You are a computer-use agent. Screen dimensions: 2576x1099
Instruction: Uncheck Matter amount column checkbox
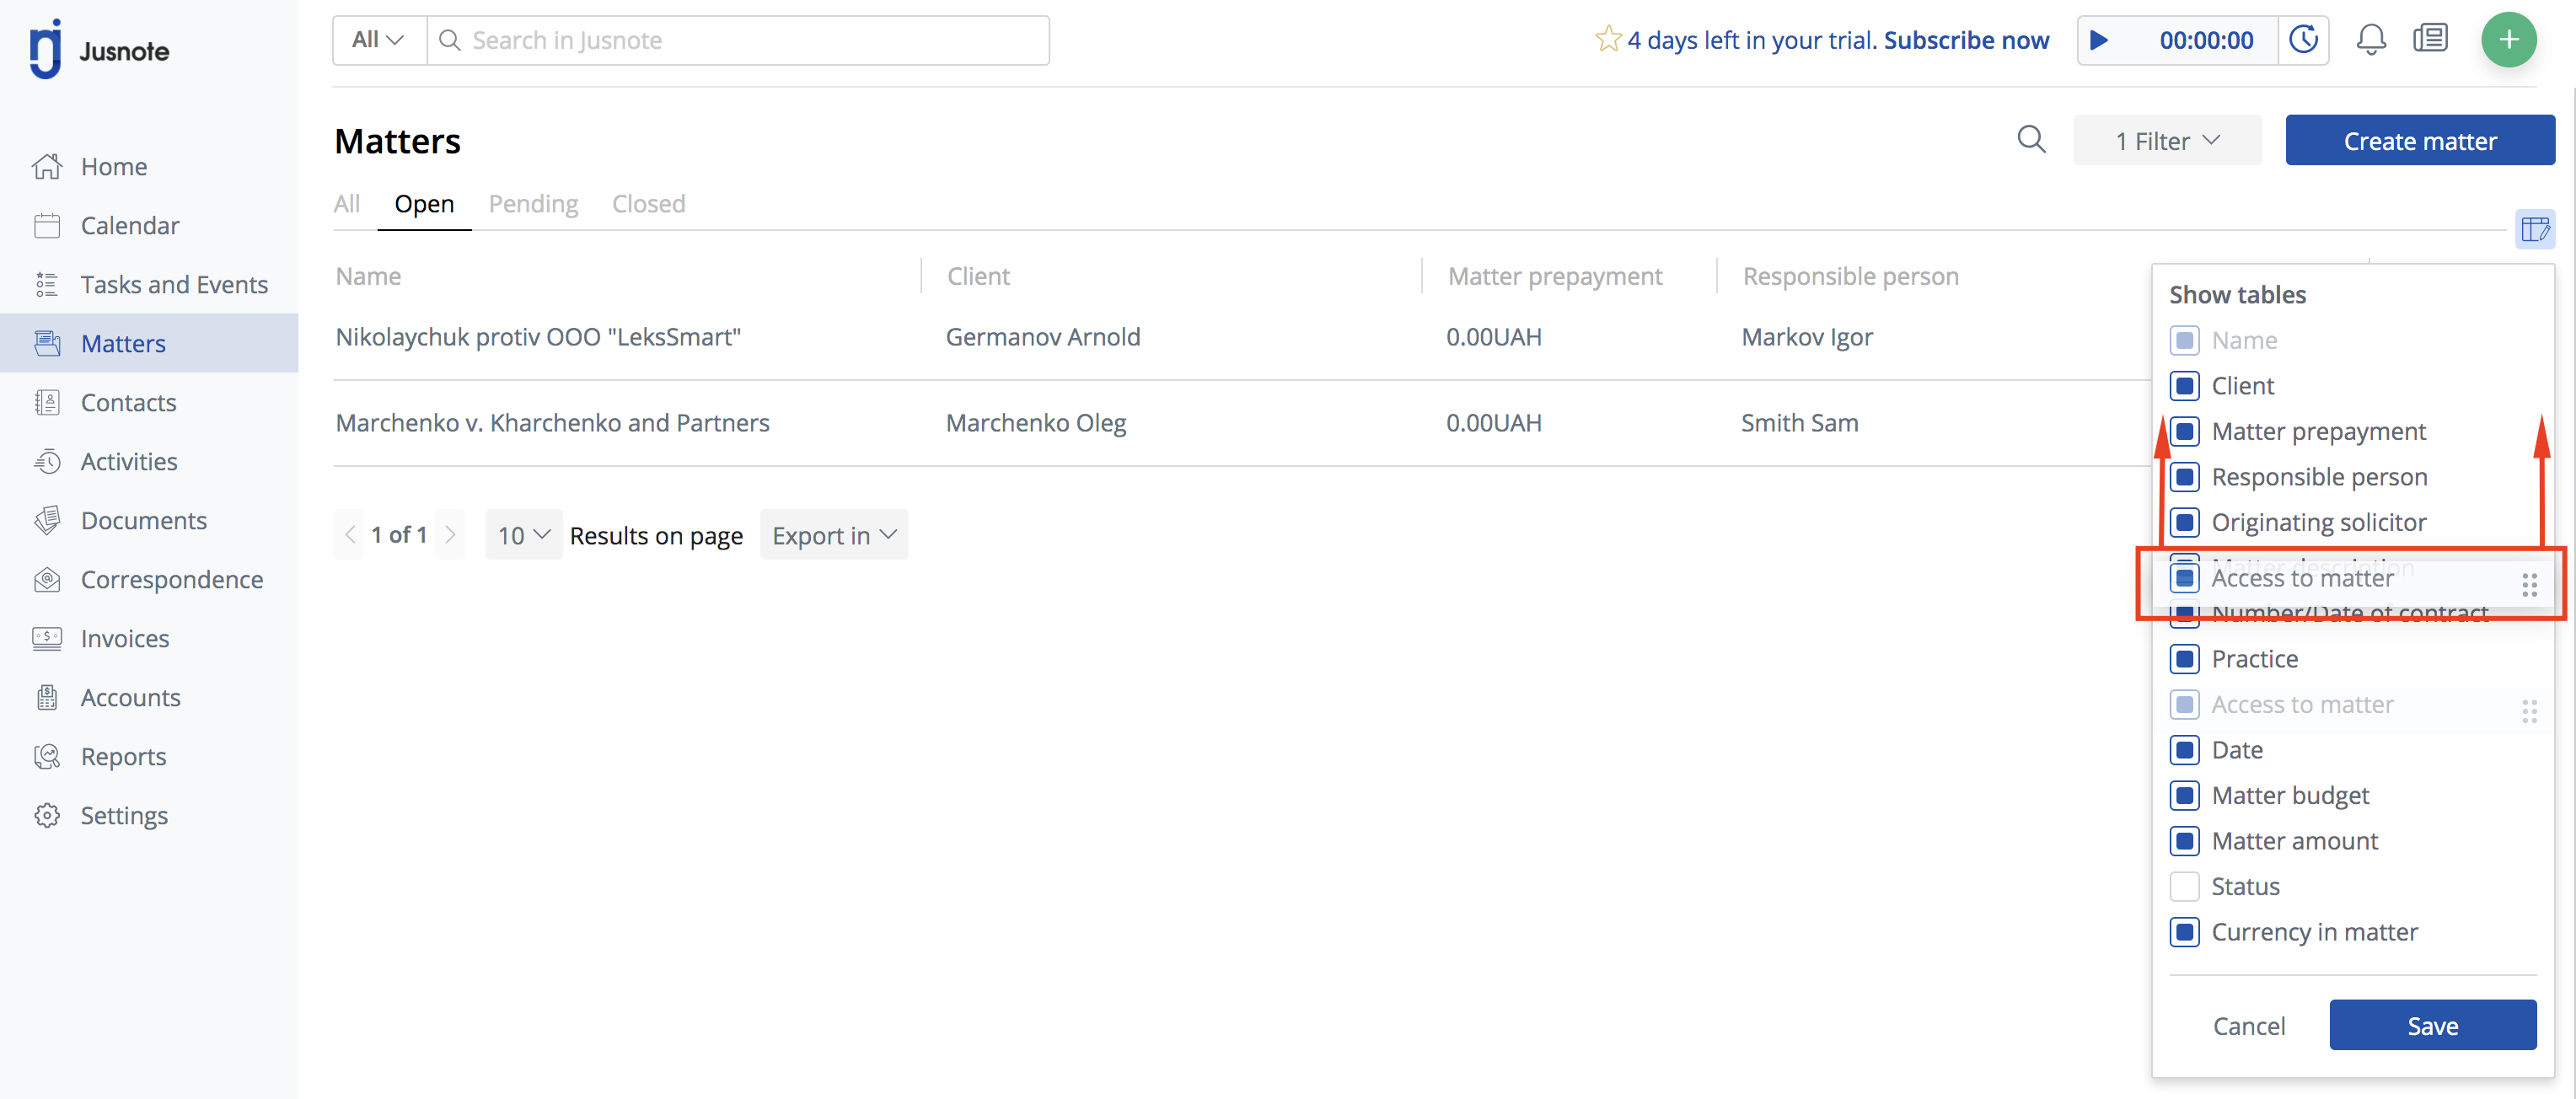pos(2184,841)
